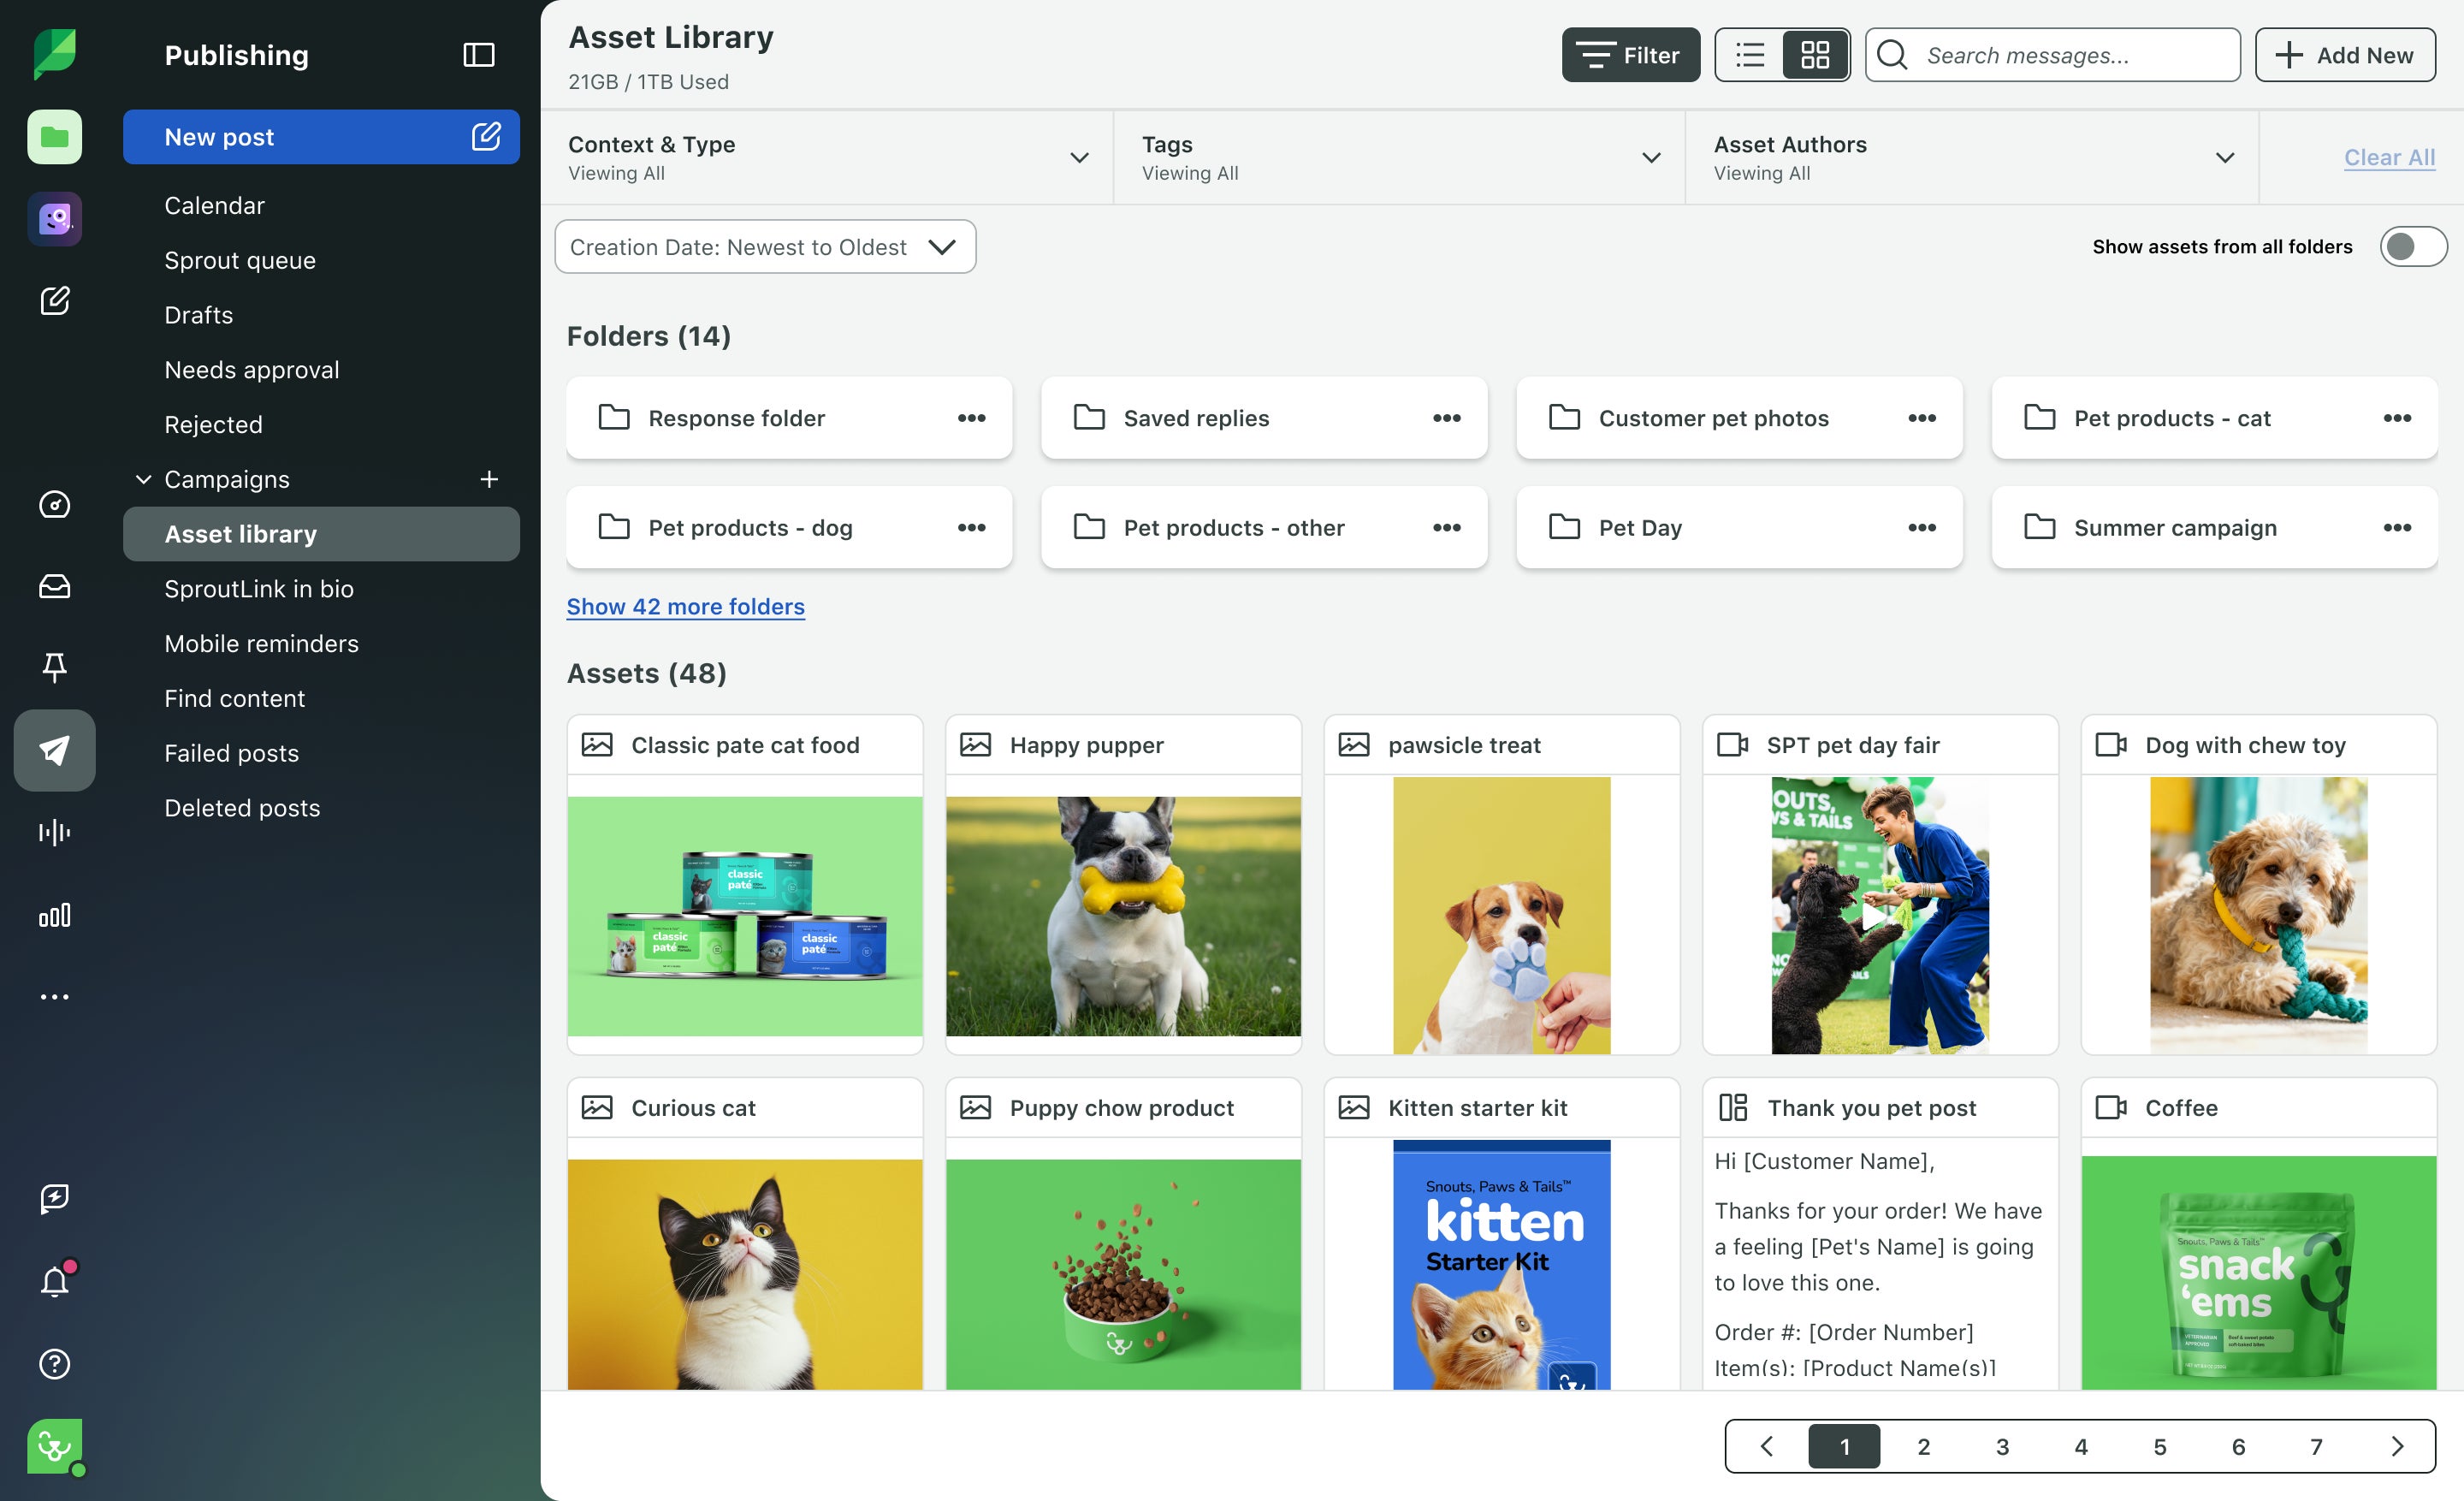Open the green folder icon in the rail

(54, 137)
